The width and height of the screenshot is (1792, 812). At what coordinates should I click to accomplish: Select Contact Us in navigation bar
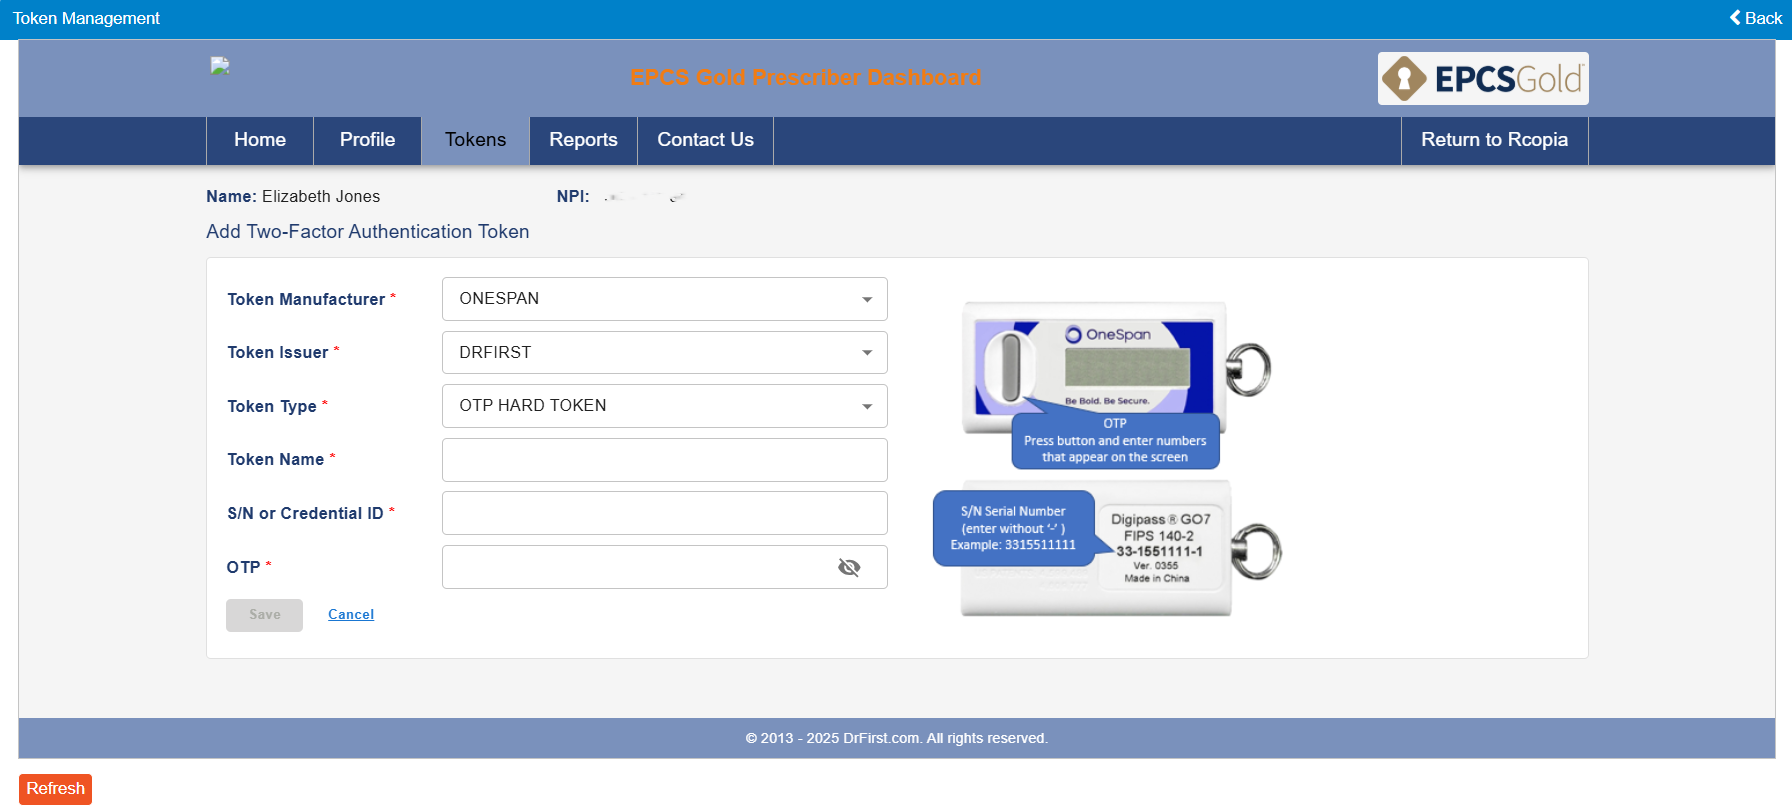pyautogui.click(x=705, y=140)
